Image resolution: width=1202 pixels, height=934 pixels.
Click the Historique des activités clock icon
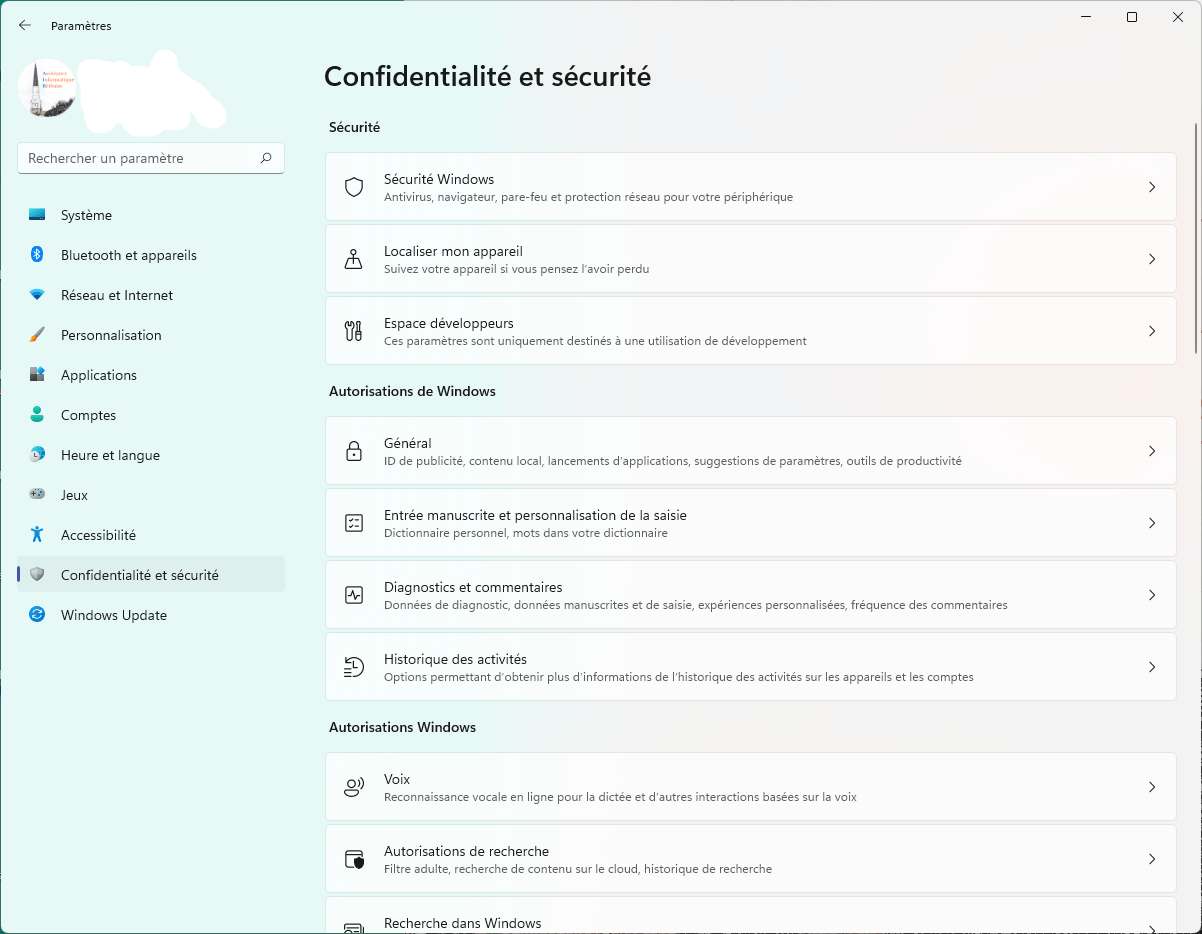[354, 666]
